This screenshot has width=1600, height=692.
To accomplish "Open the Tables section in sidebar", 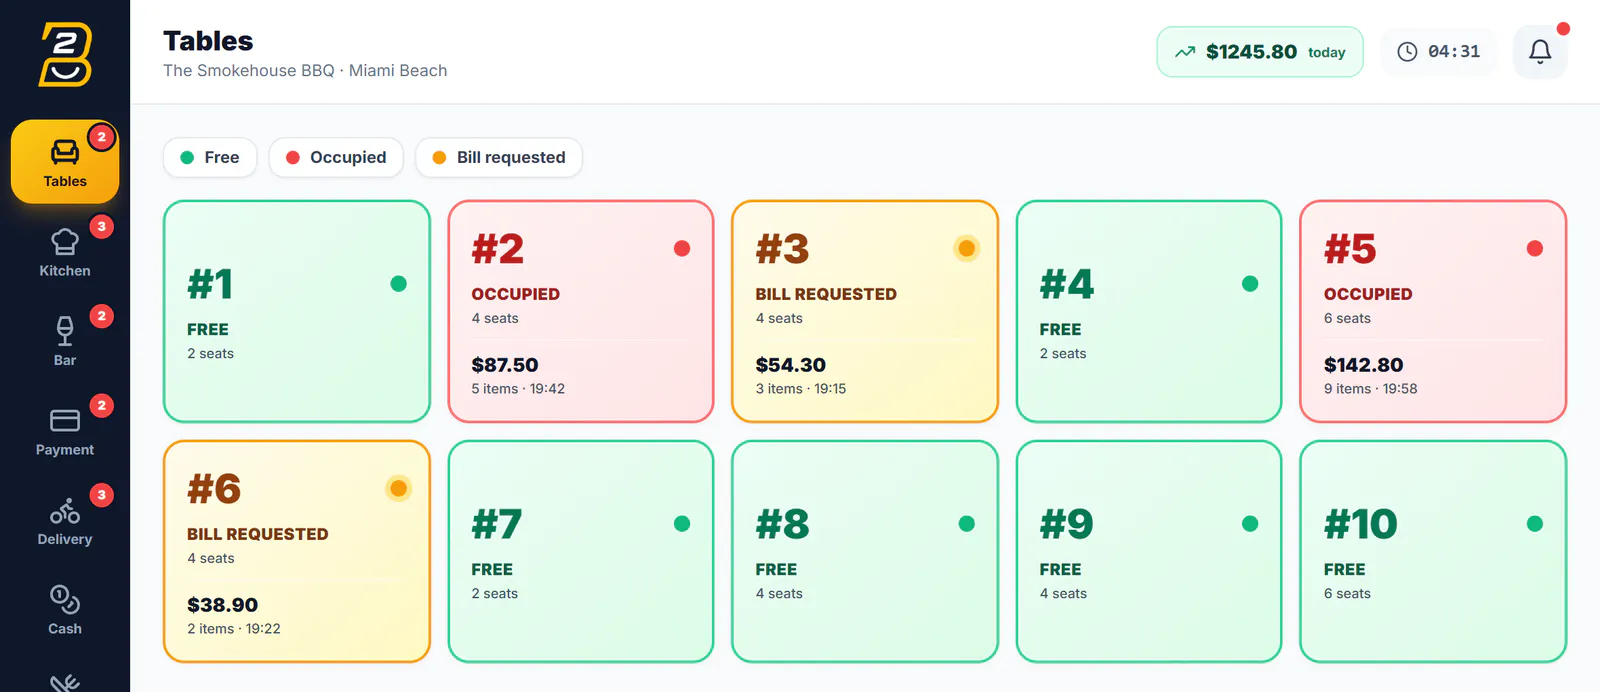I will (65, 162).
